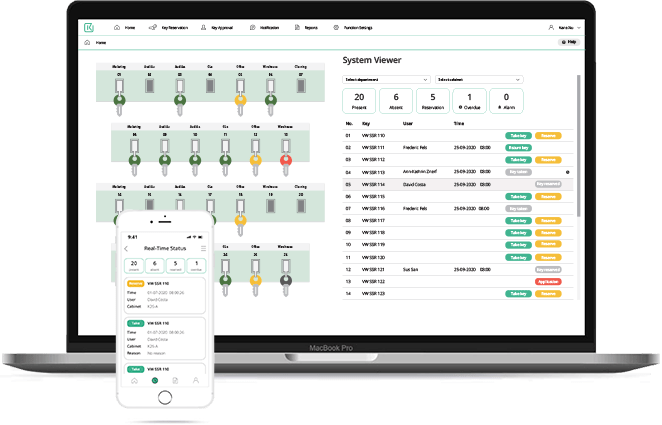Screen dimensions: 662x425
Task: Click the user profile icon in header
Action: (x=551, y=27)
